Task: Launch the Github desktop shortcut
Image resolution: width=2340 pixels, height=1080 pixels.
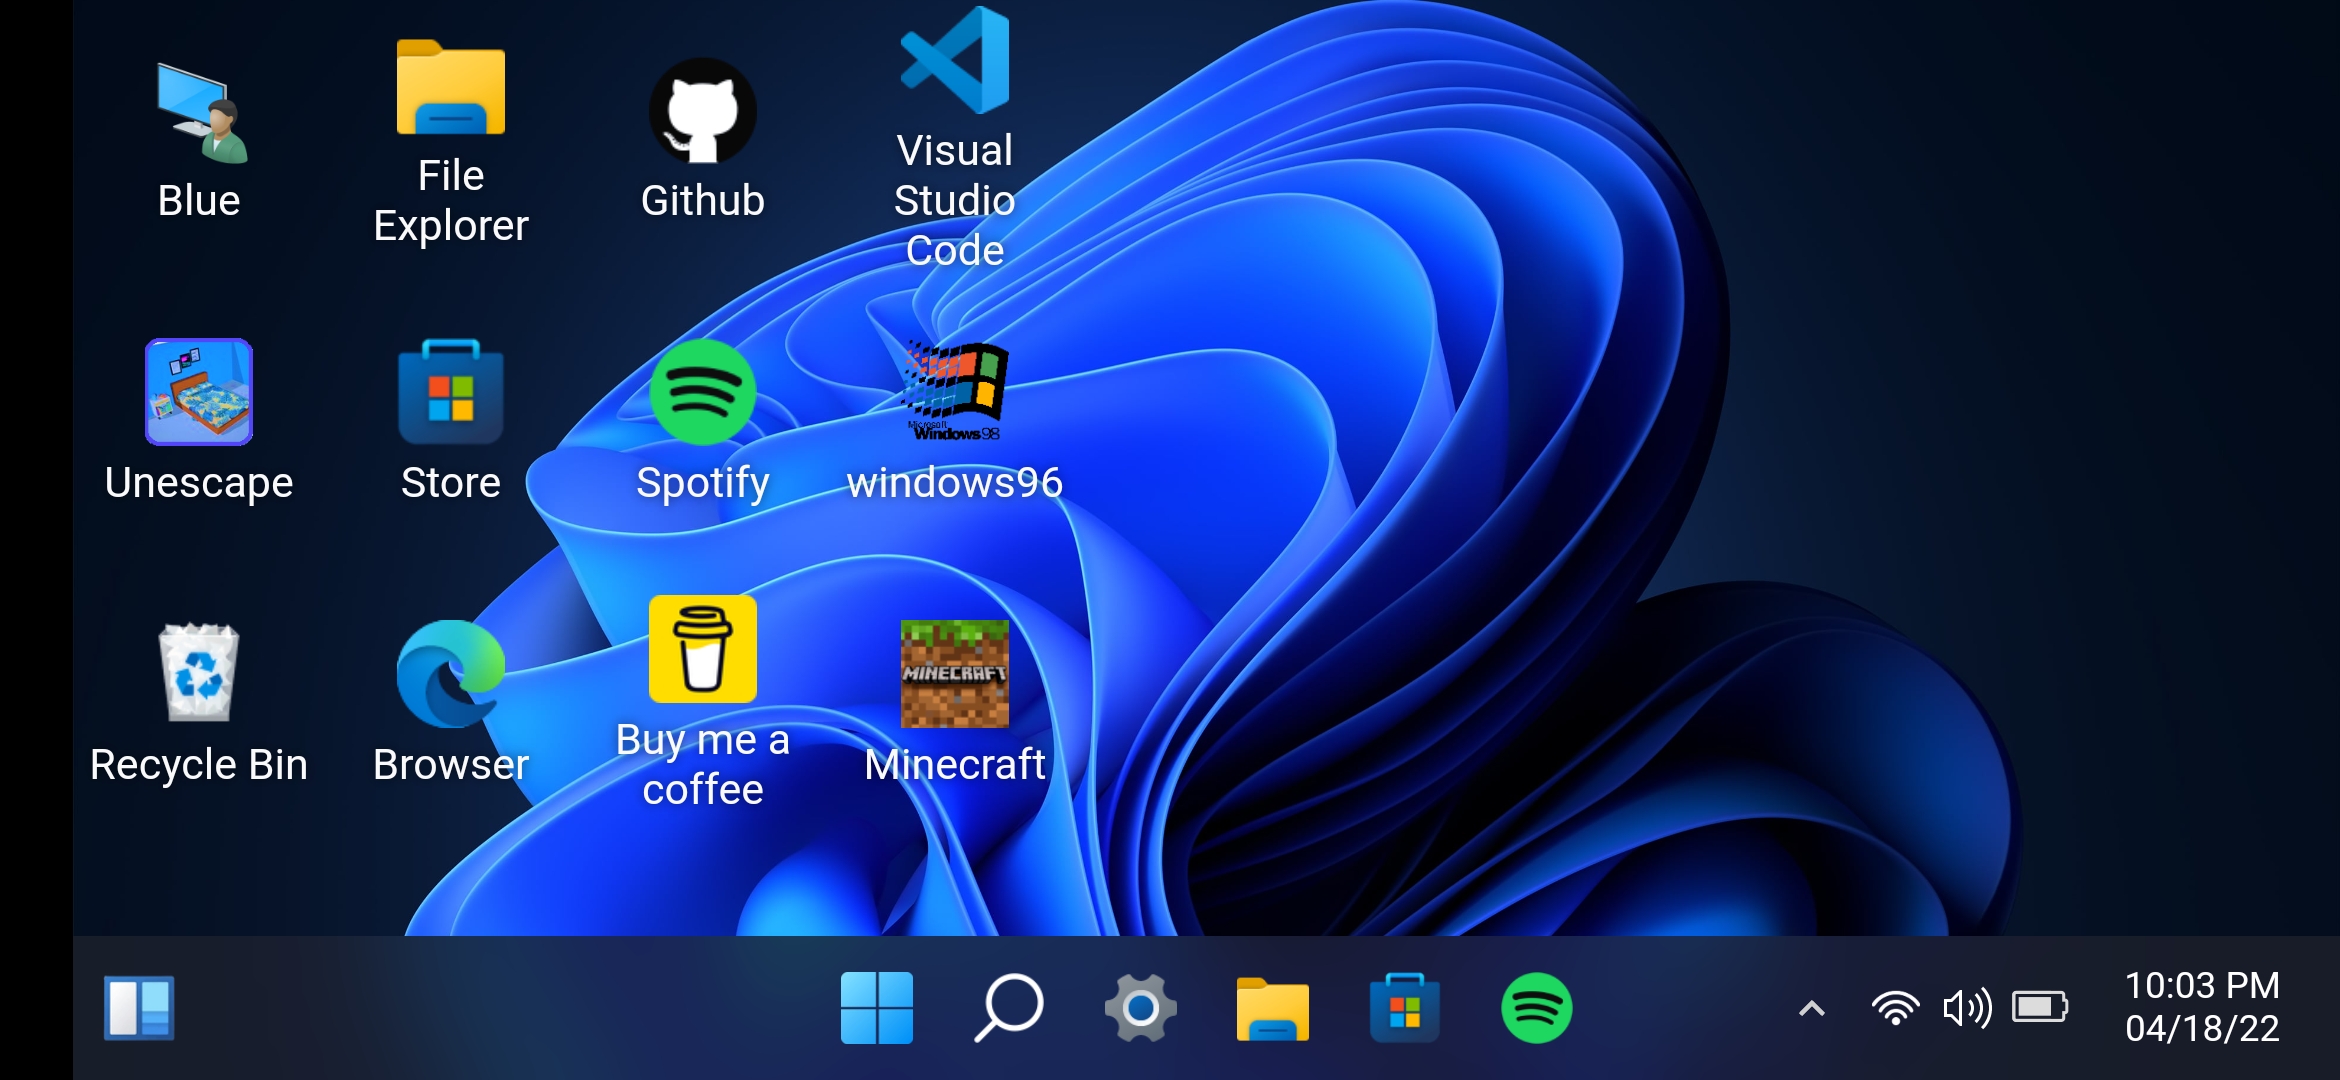Action: 703,108
